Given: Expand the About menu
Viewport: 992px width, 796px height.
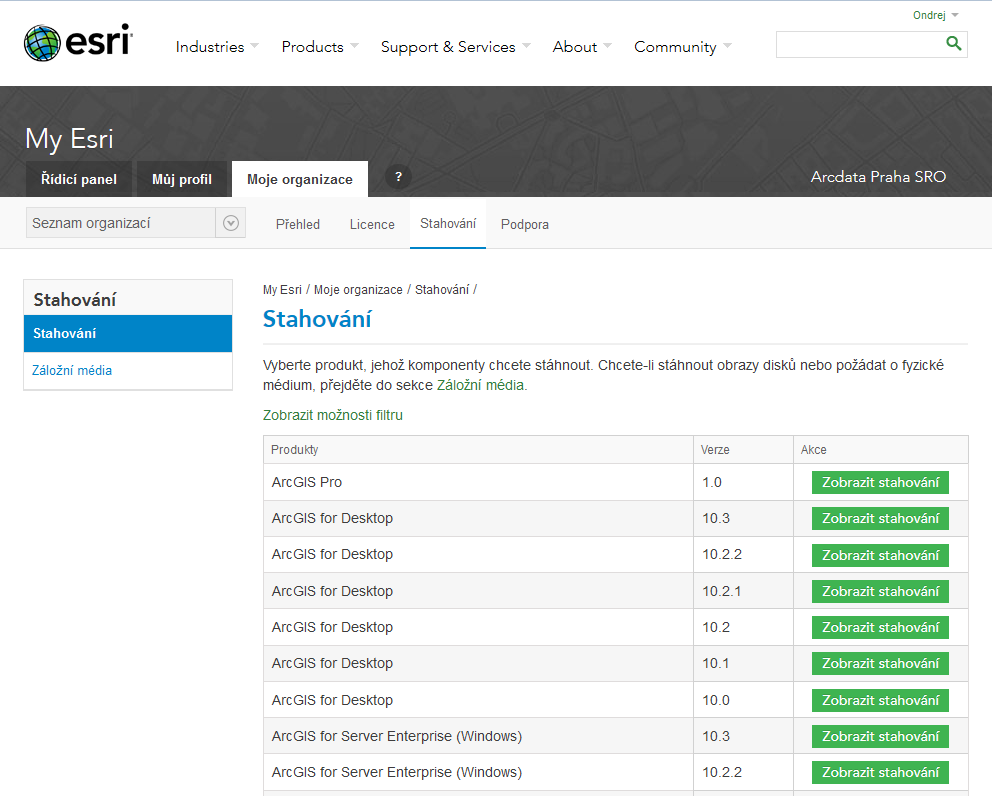Looking at the screenshot, I should coord(581,47).
